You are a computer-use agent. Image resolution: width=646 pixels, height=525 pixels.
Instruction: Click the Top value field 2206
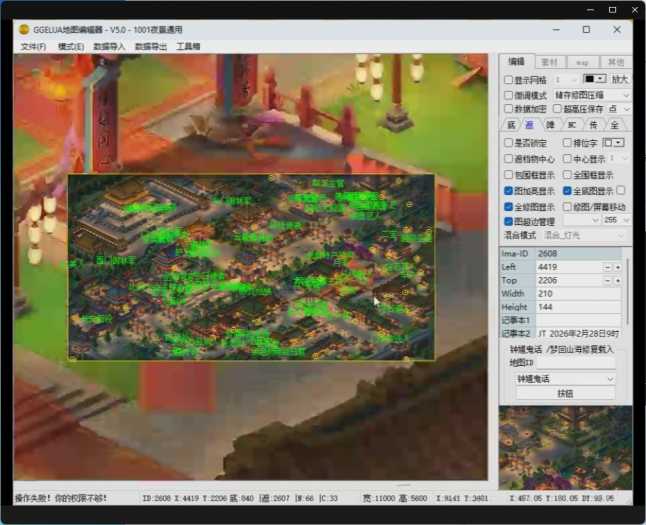pos(569,280)
